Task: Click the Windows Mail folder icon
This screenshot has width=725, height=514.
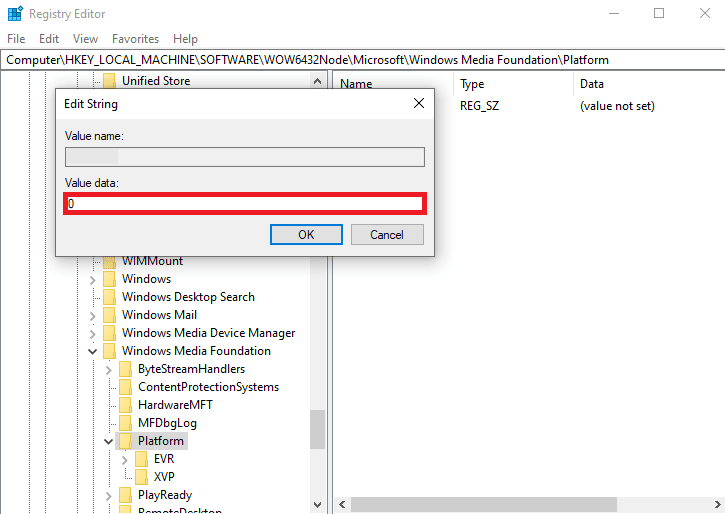Action: coord(109,315)
